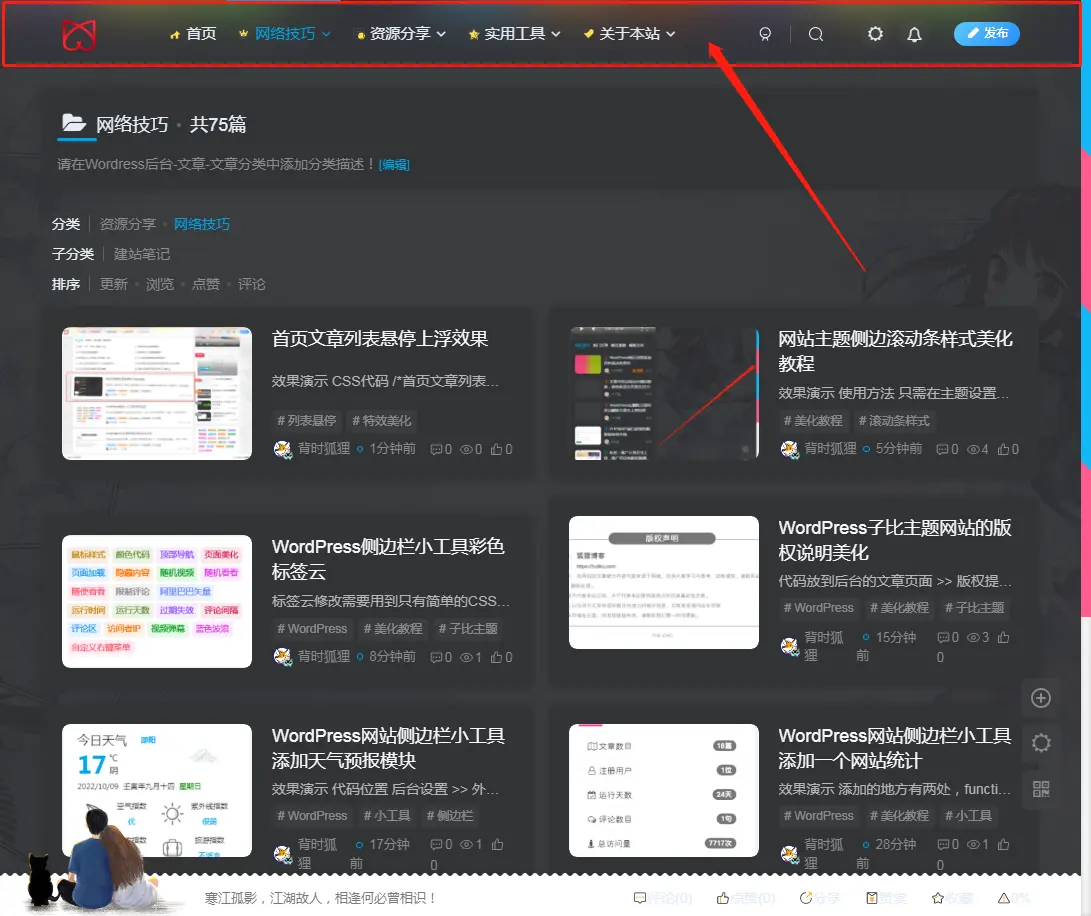
Task: Toggle 收藏 favorite star at bottom bar
Action: (x=950, y=897)
